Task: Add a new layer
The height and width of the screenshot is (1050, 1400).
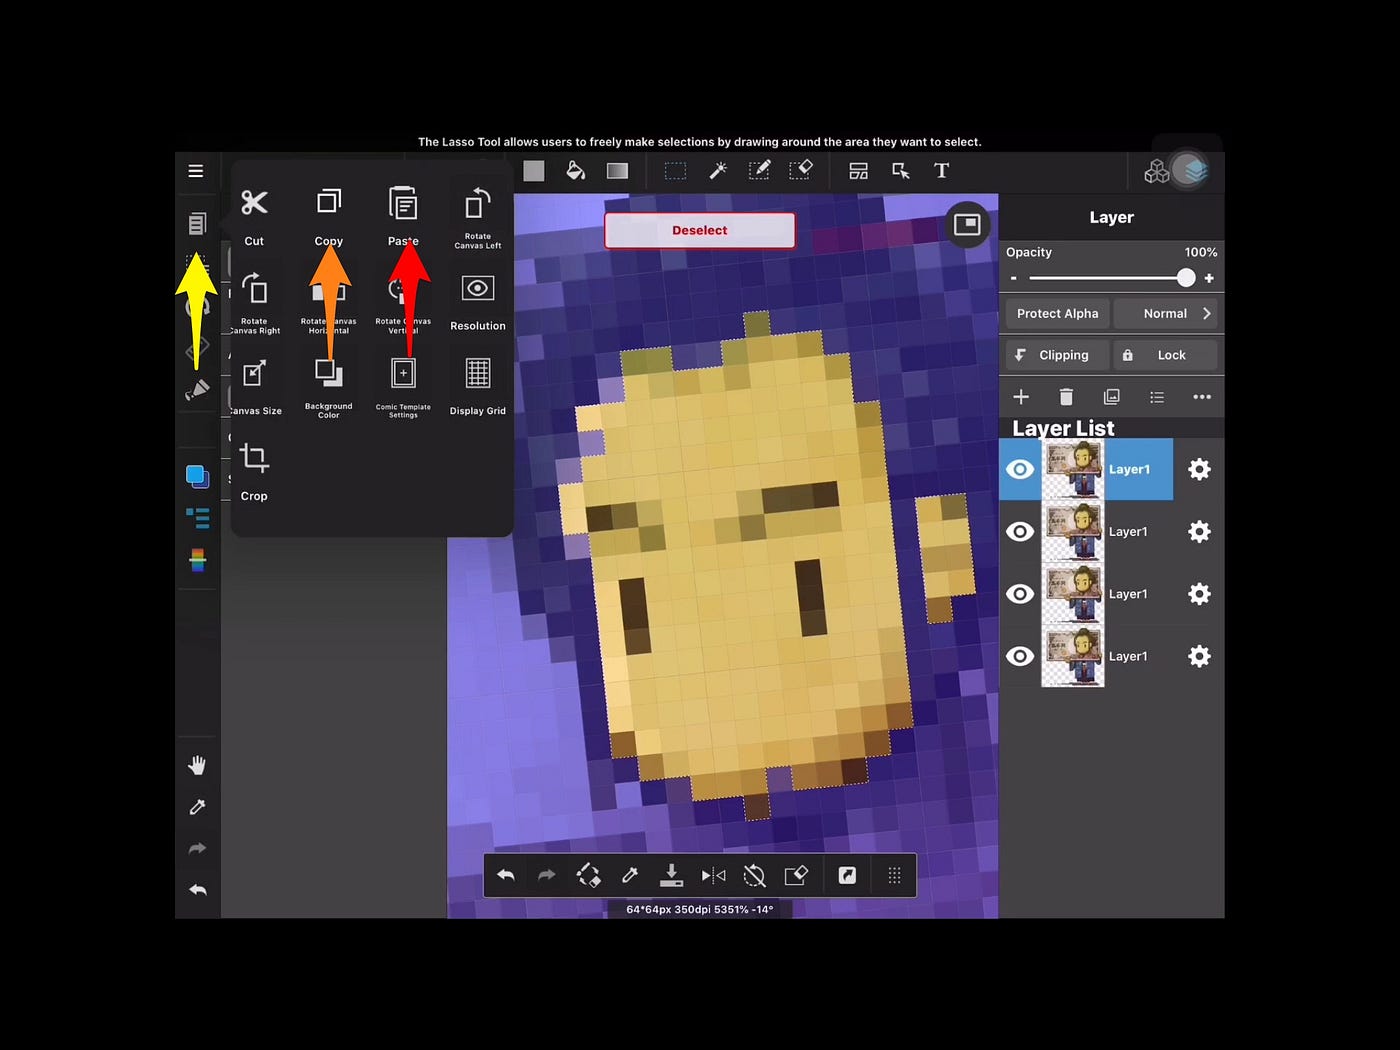Action: pyautogui.click(x=1021, y=397)
